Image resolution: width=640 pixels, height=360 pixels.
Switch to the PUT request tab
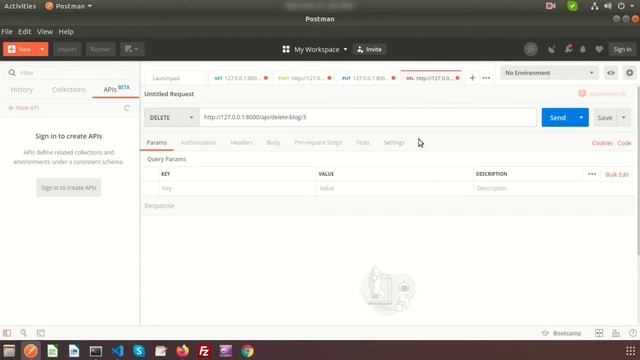coord(369,78)
